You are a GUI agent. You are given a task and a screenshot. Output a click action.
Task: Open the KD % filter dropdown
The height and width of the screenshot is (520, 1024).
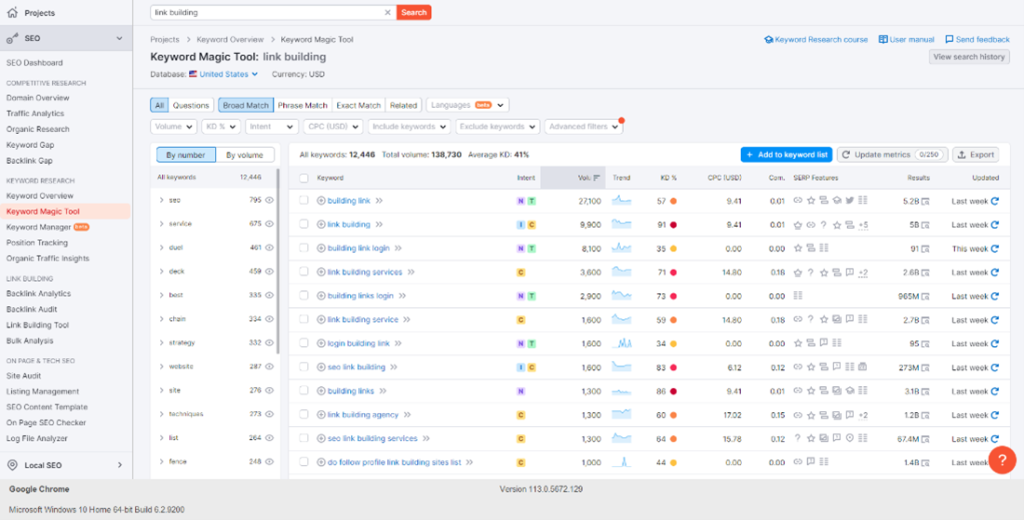(x=221, y=127)
